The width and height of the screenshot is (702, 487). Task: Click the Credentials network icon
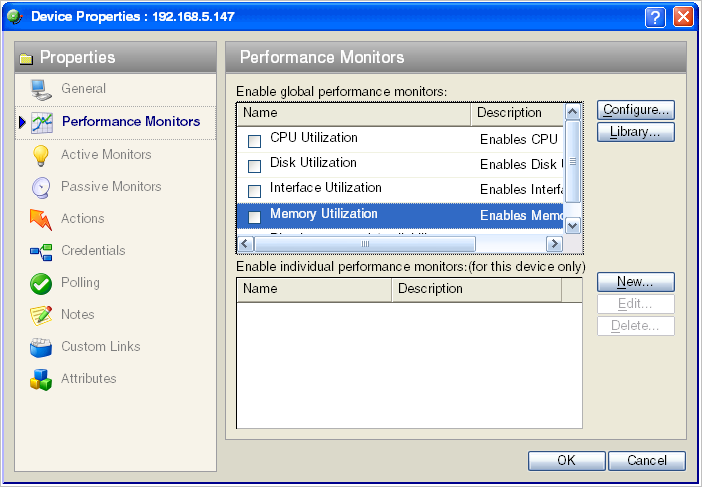(x=41, y=252)
